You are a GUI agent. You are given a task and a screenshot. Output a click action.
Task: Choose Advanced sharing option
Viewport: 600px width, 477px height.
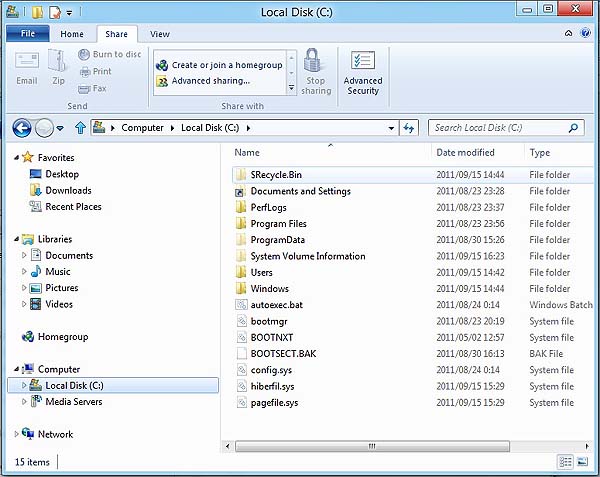point(210,81)
